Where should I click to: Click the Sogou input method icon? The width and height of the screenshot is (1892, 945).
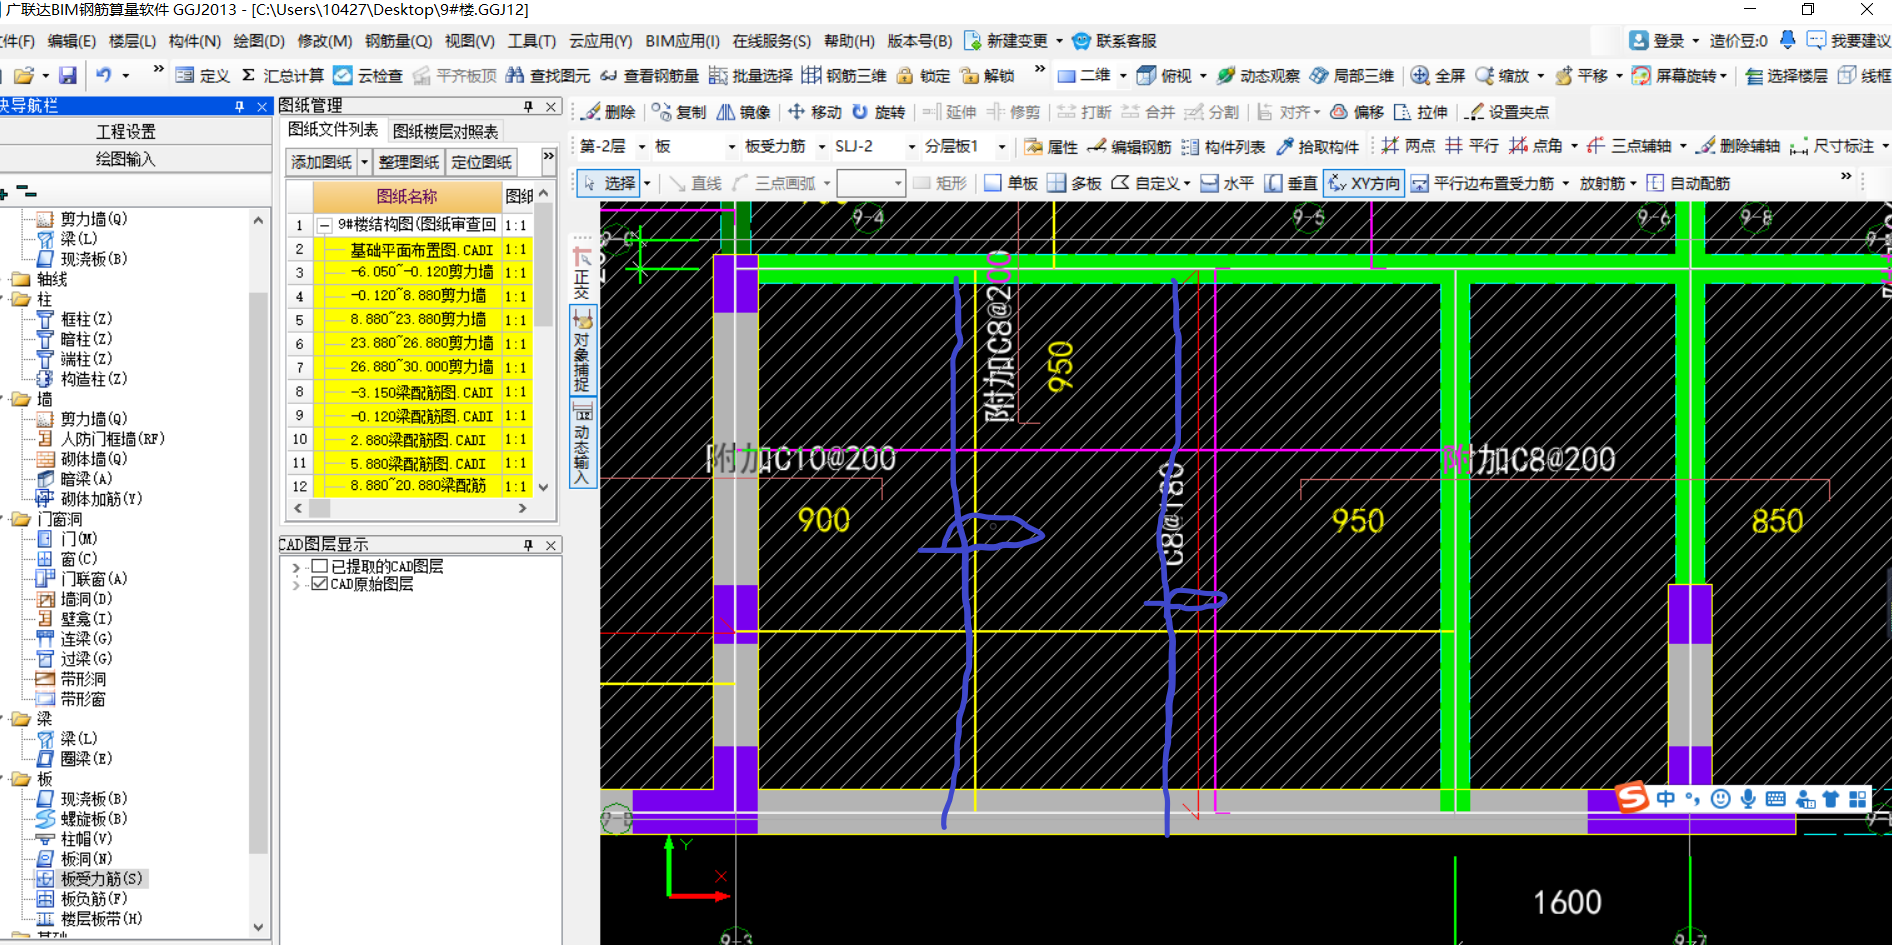pos(1632,798)
